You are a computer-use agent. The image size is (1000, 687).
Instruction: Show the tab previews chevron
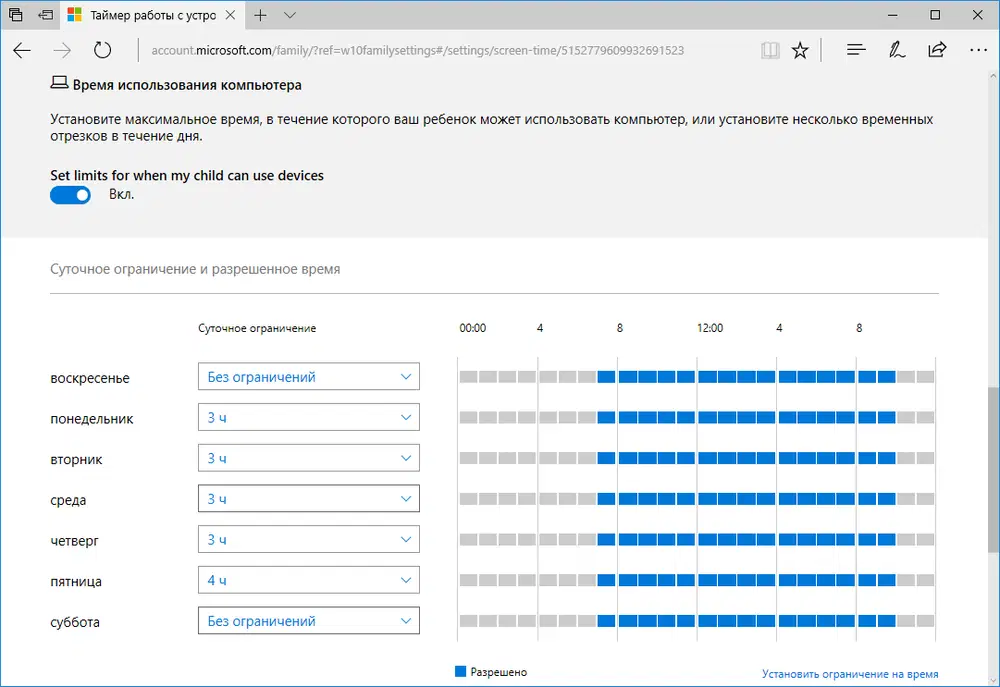[x=290, y=15]
